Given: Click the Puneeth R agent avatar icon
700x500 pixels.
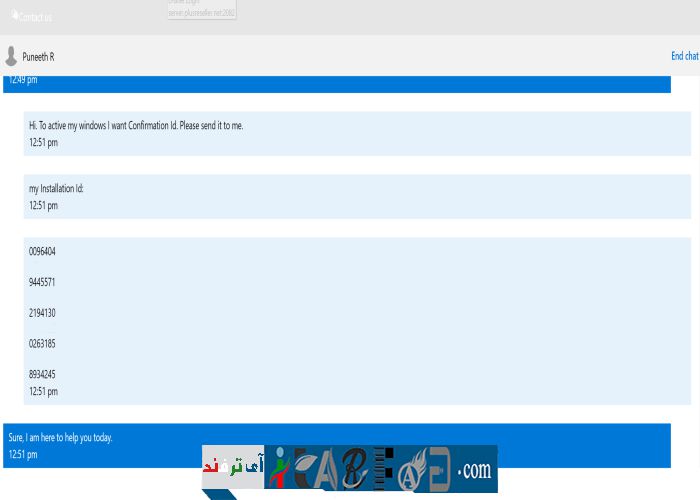Looking at the screenshot, I should click(x=11, y=56).
